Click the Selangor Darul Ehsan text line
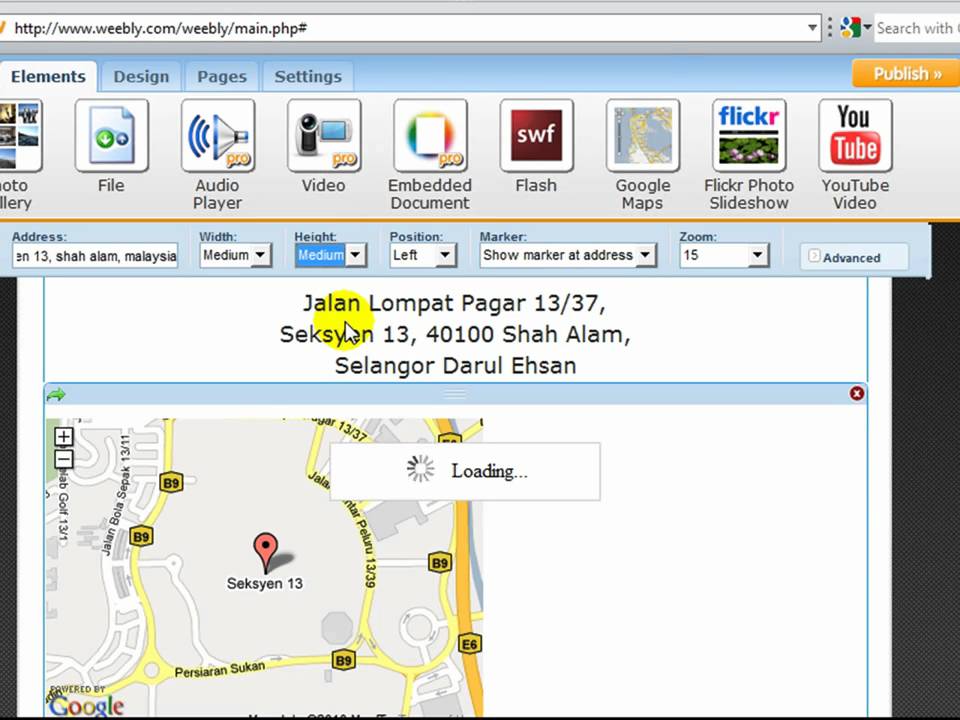This screenshot has width=960, height=720. [456, 366]
